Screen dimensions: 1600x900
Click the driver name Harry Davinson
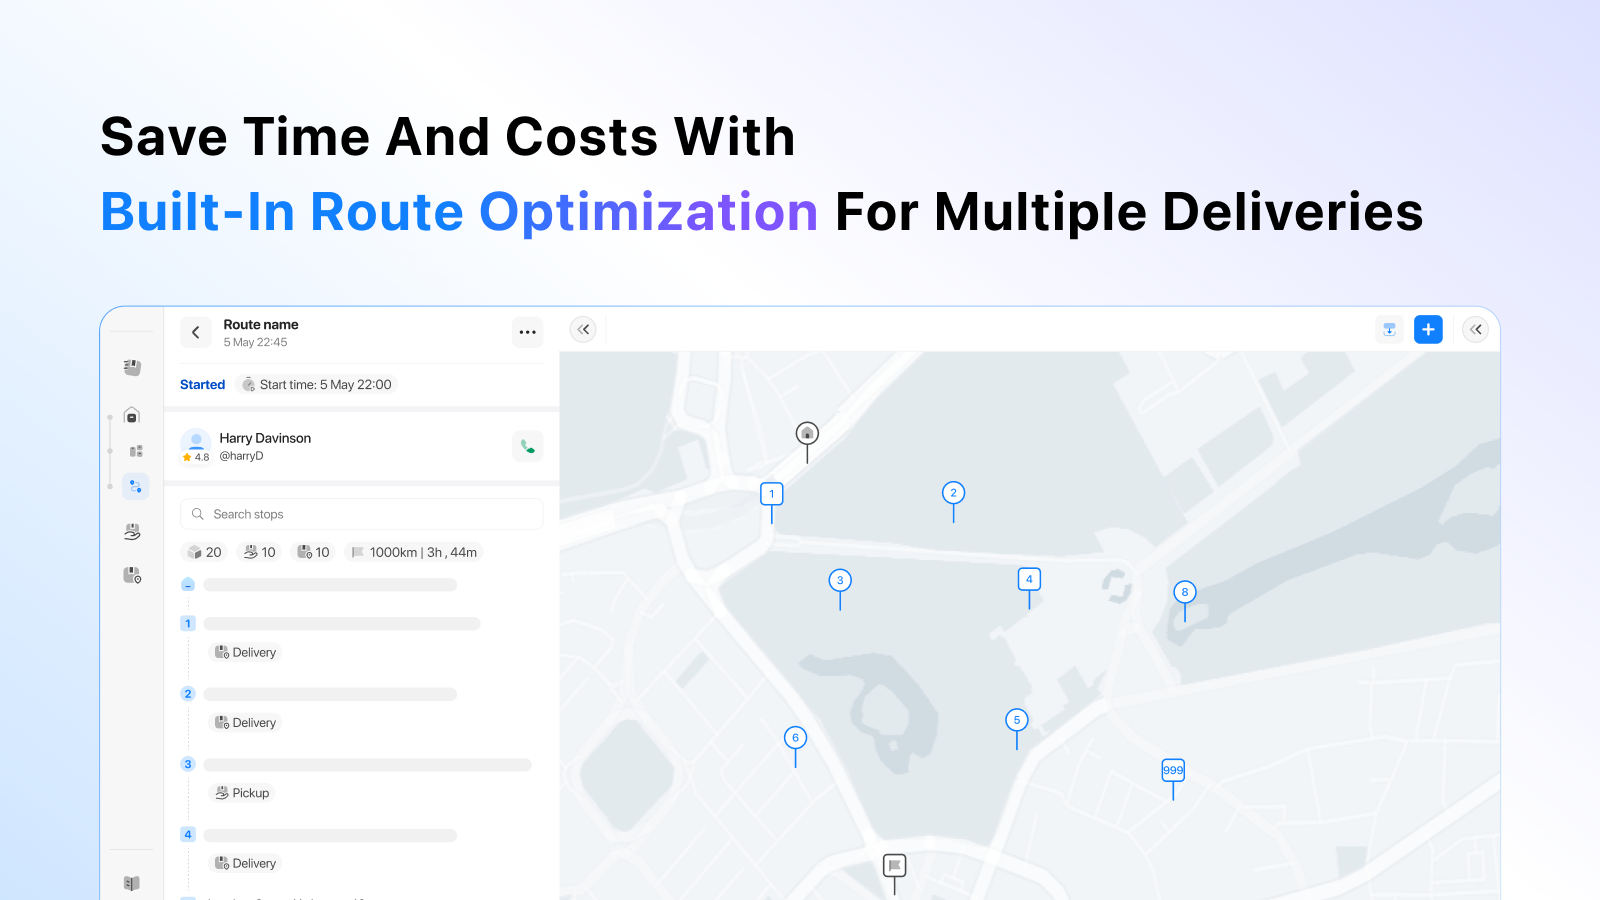pos(265,438)
